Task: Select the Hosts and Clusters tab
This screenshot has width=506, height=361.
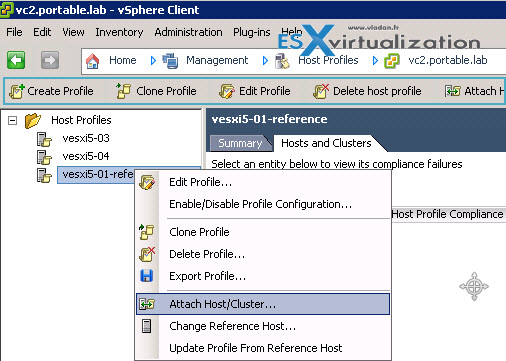Action: pos(326,143)
